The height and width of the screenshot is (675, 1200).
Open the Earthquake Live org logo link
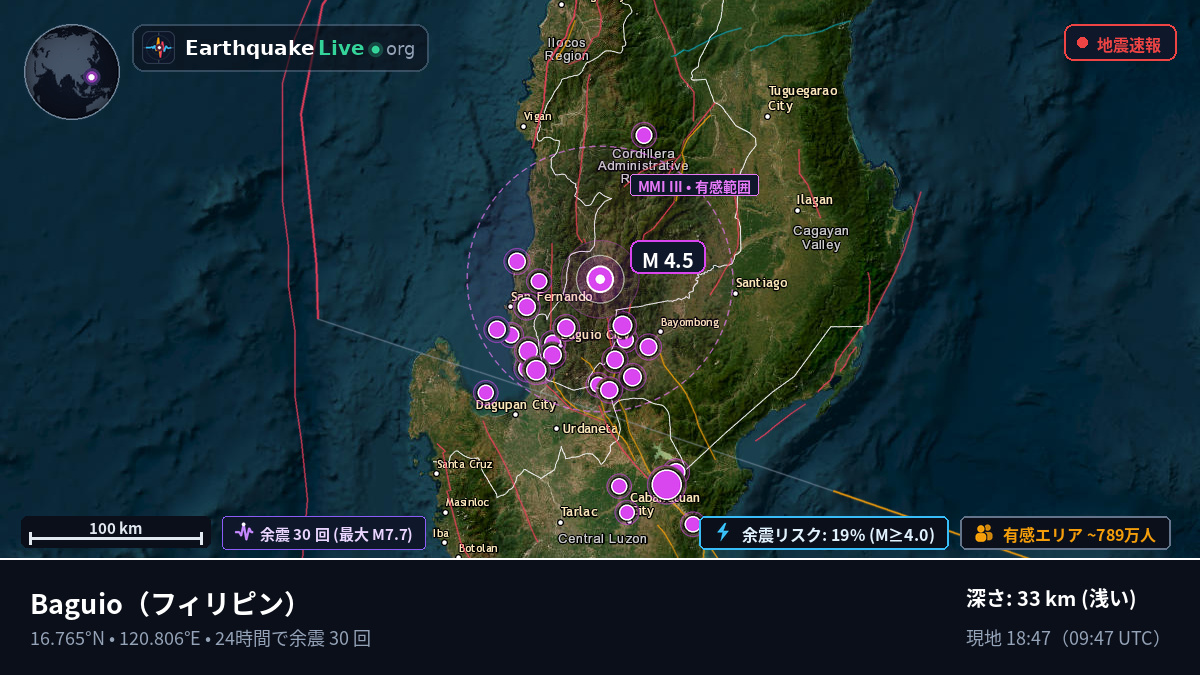pyautogui.click(x=281, y=48)
